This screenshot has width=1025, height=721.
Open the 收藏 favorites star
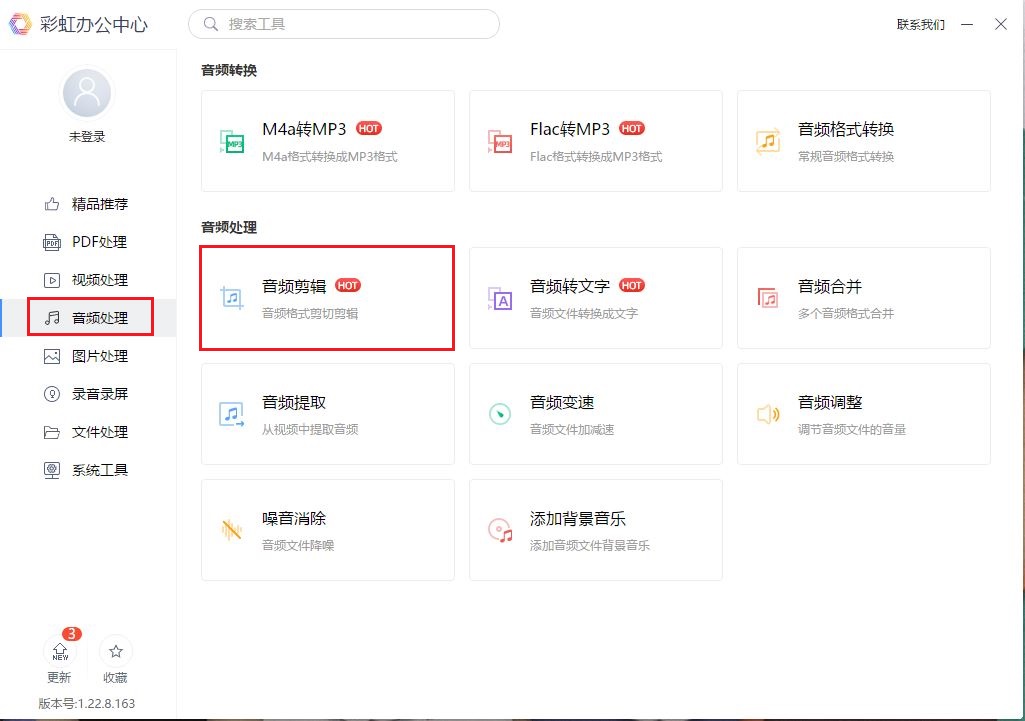coord(115,658)
